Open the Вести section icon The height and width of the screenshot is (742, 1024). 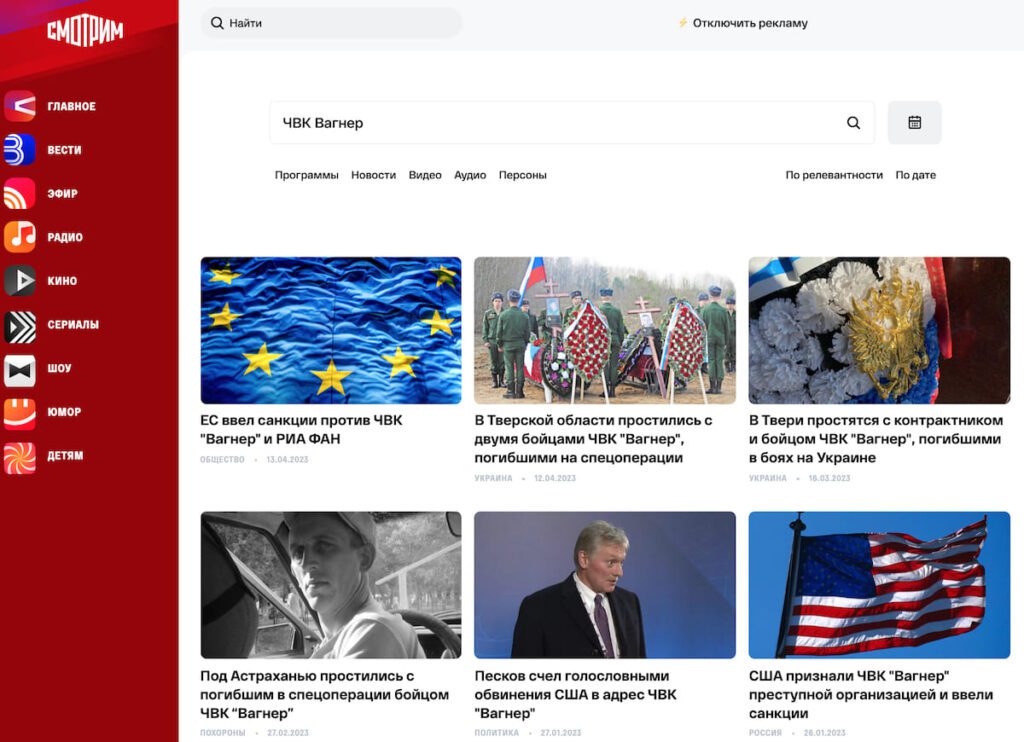coord(20,150)
